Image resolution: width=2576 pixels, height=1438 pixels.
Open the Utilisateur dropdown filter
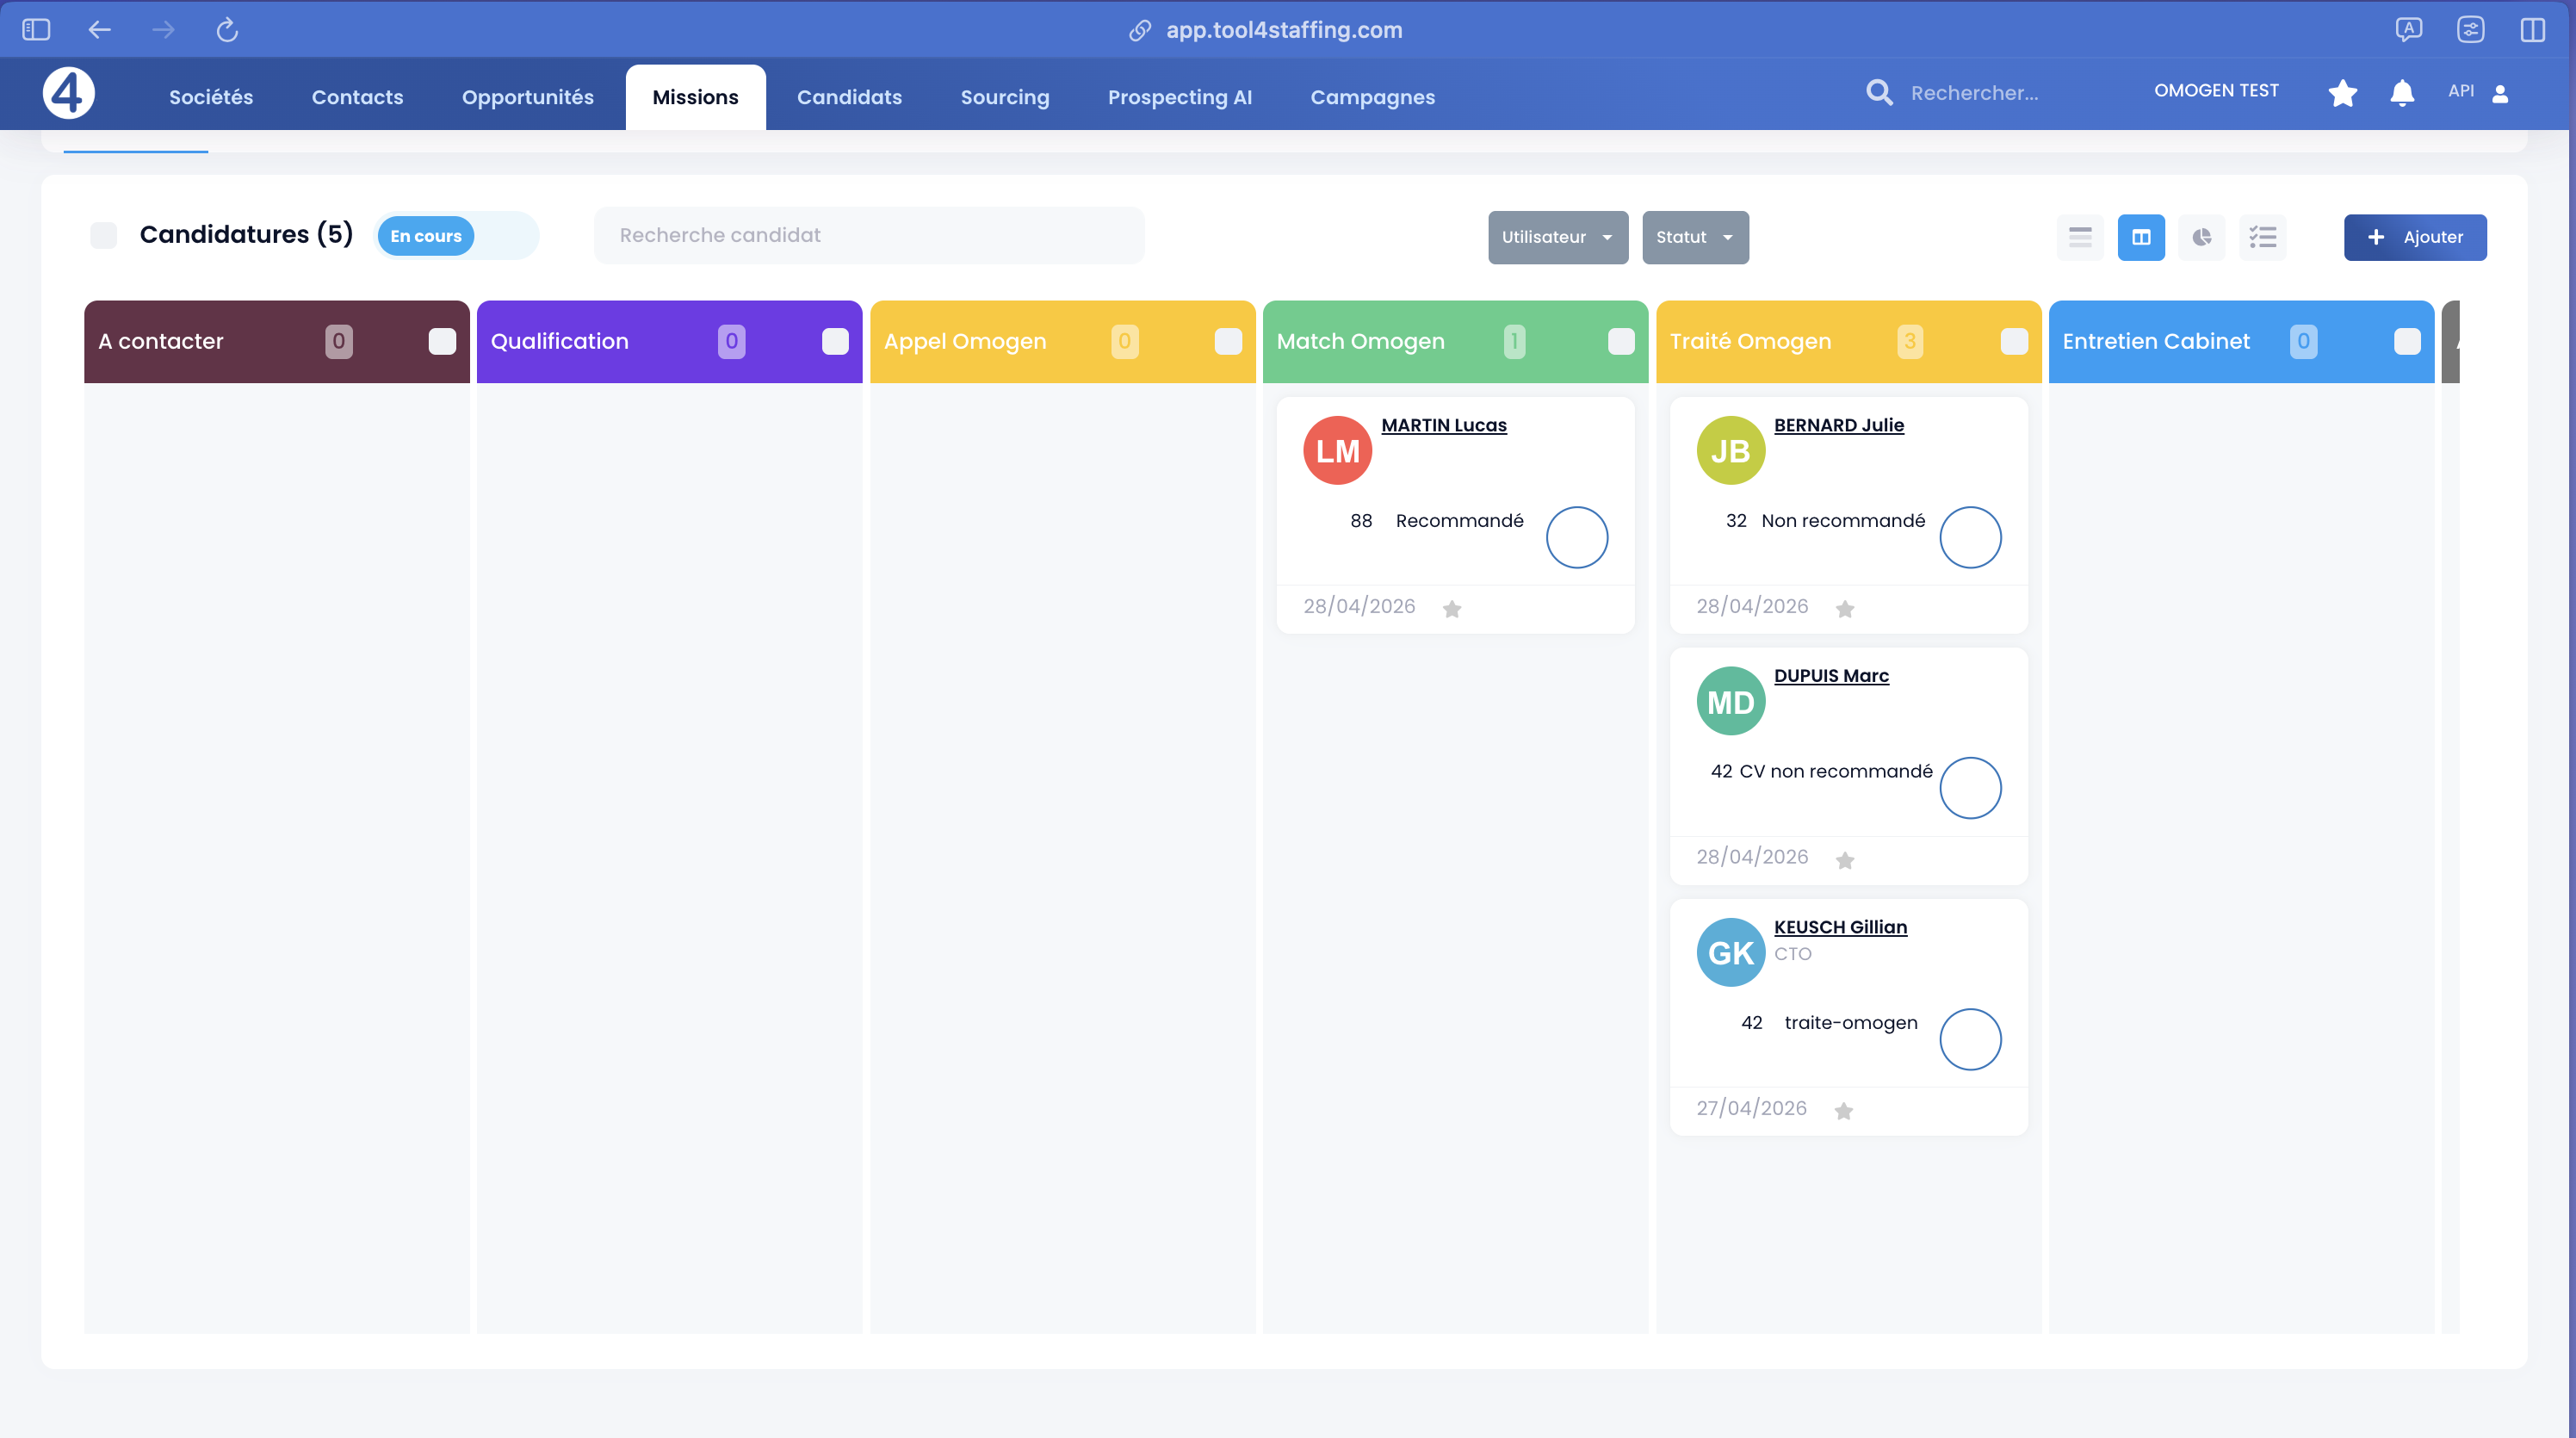point(1557,237)
